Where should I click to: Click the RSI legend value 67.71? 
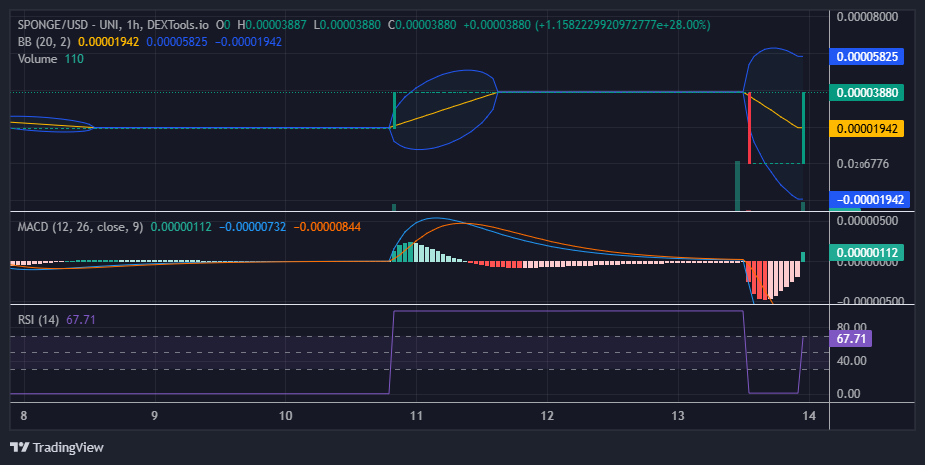pos(81,320)
